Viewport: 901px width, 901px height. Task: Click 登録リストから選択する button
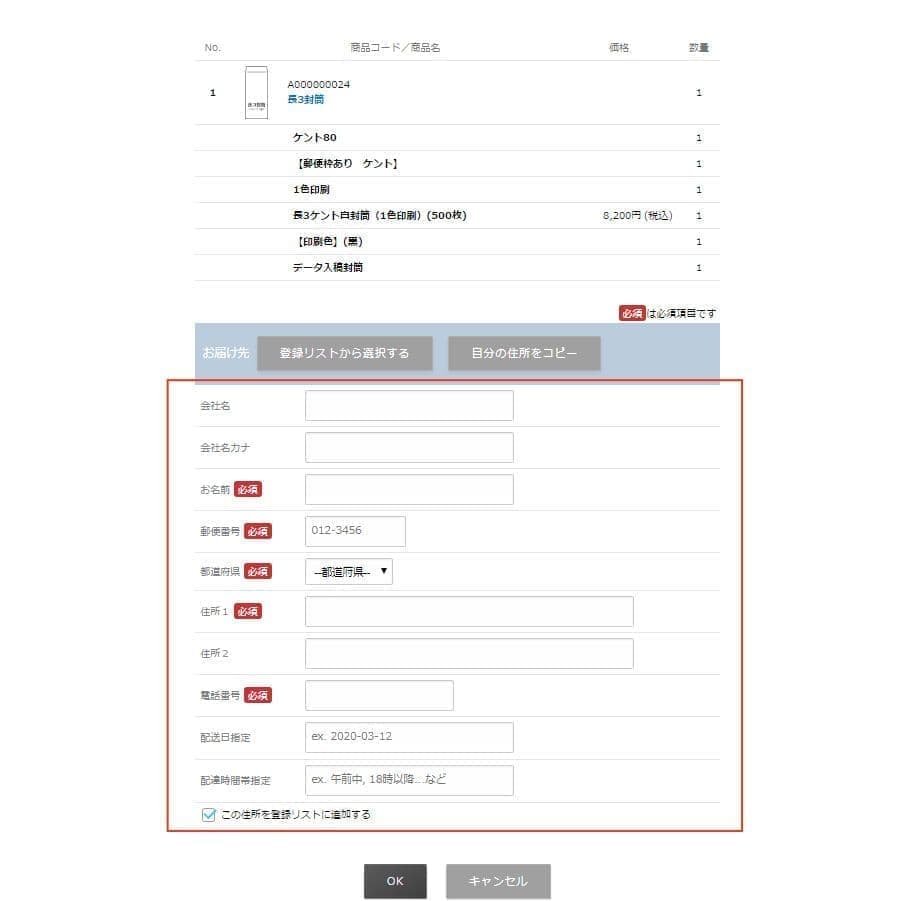click(344, 353)
